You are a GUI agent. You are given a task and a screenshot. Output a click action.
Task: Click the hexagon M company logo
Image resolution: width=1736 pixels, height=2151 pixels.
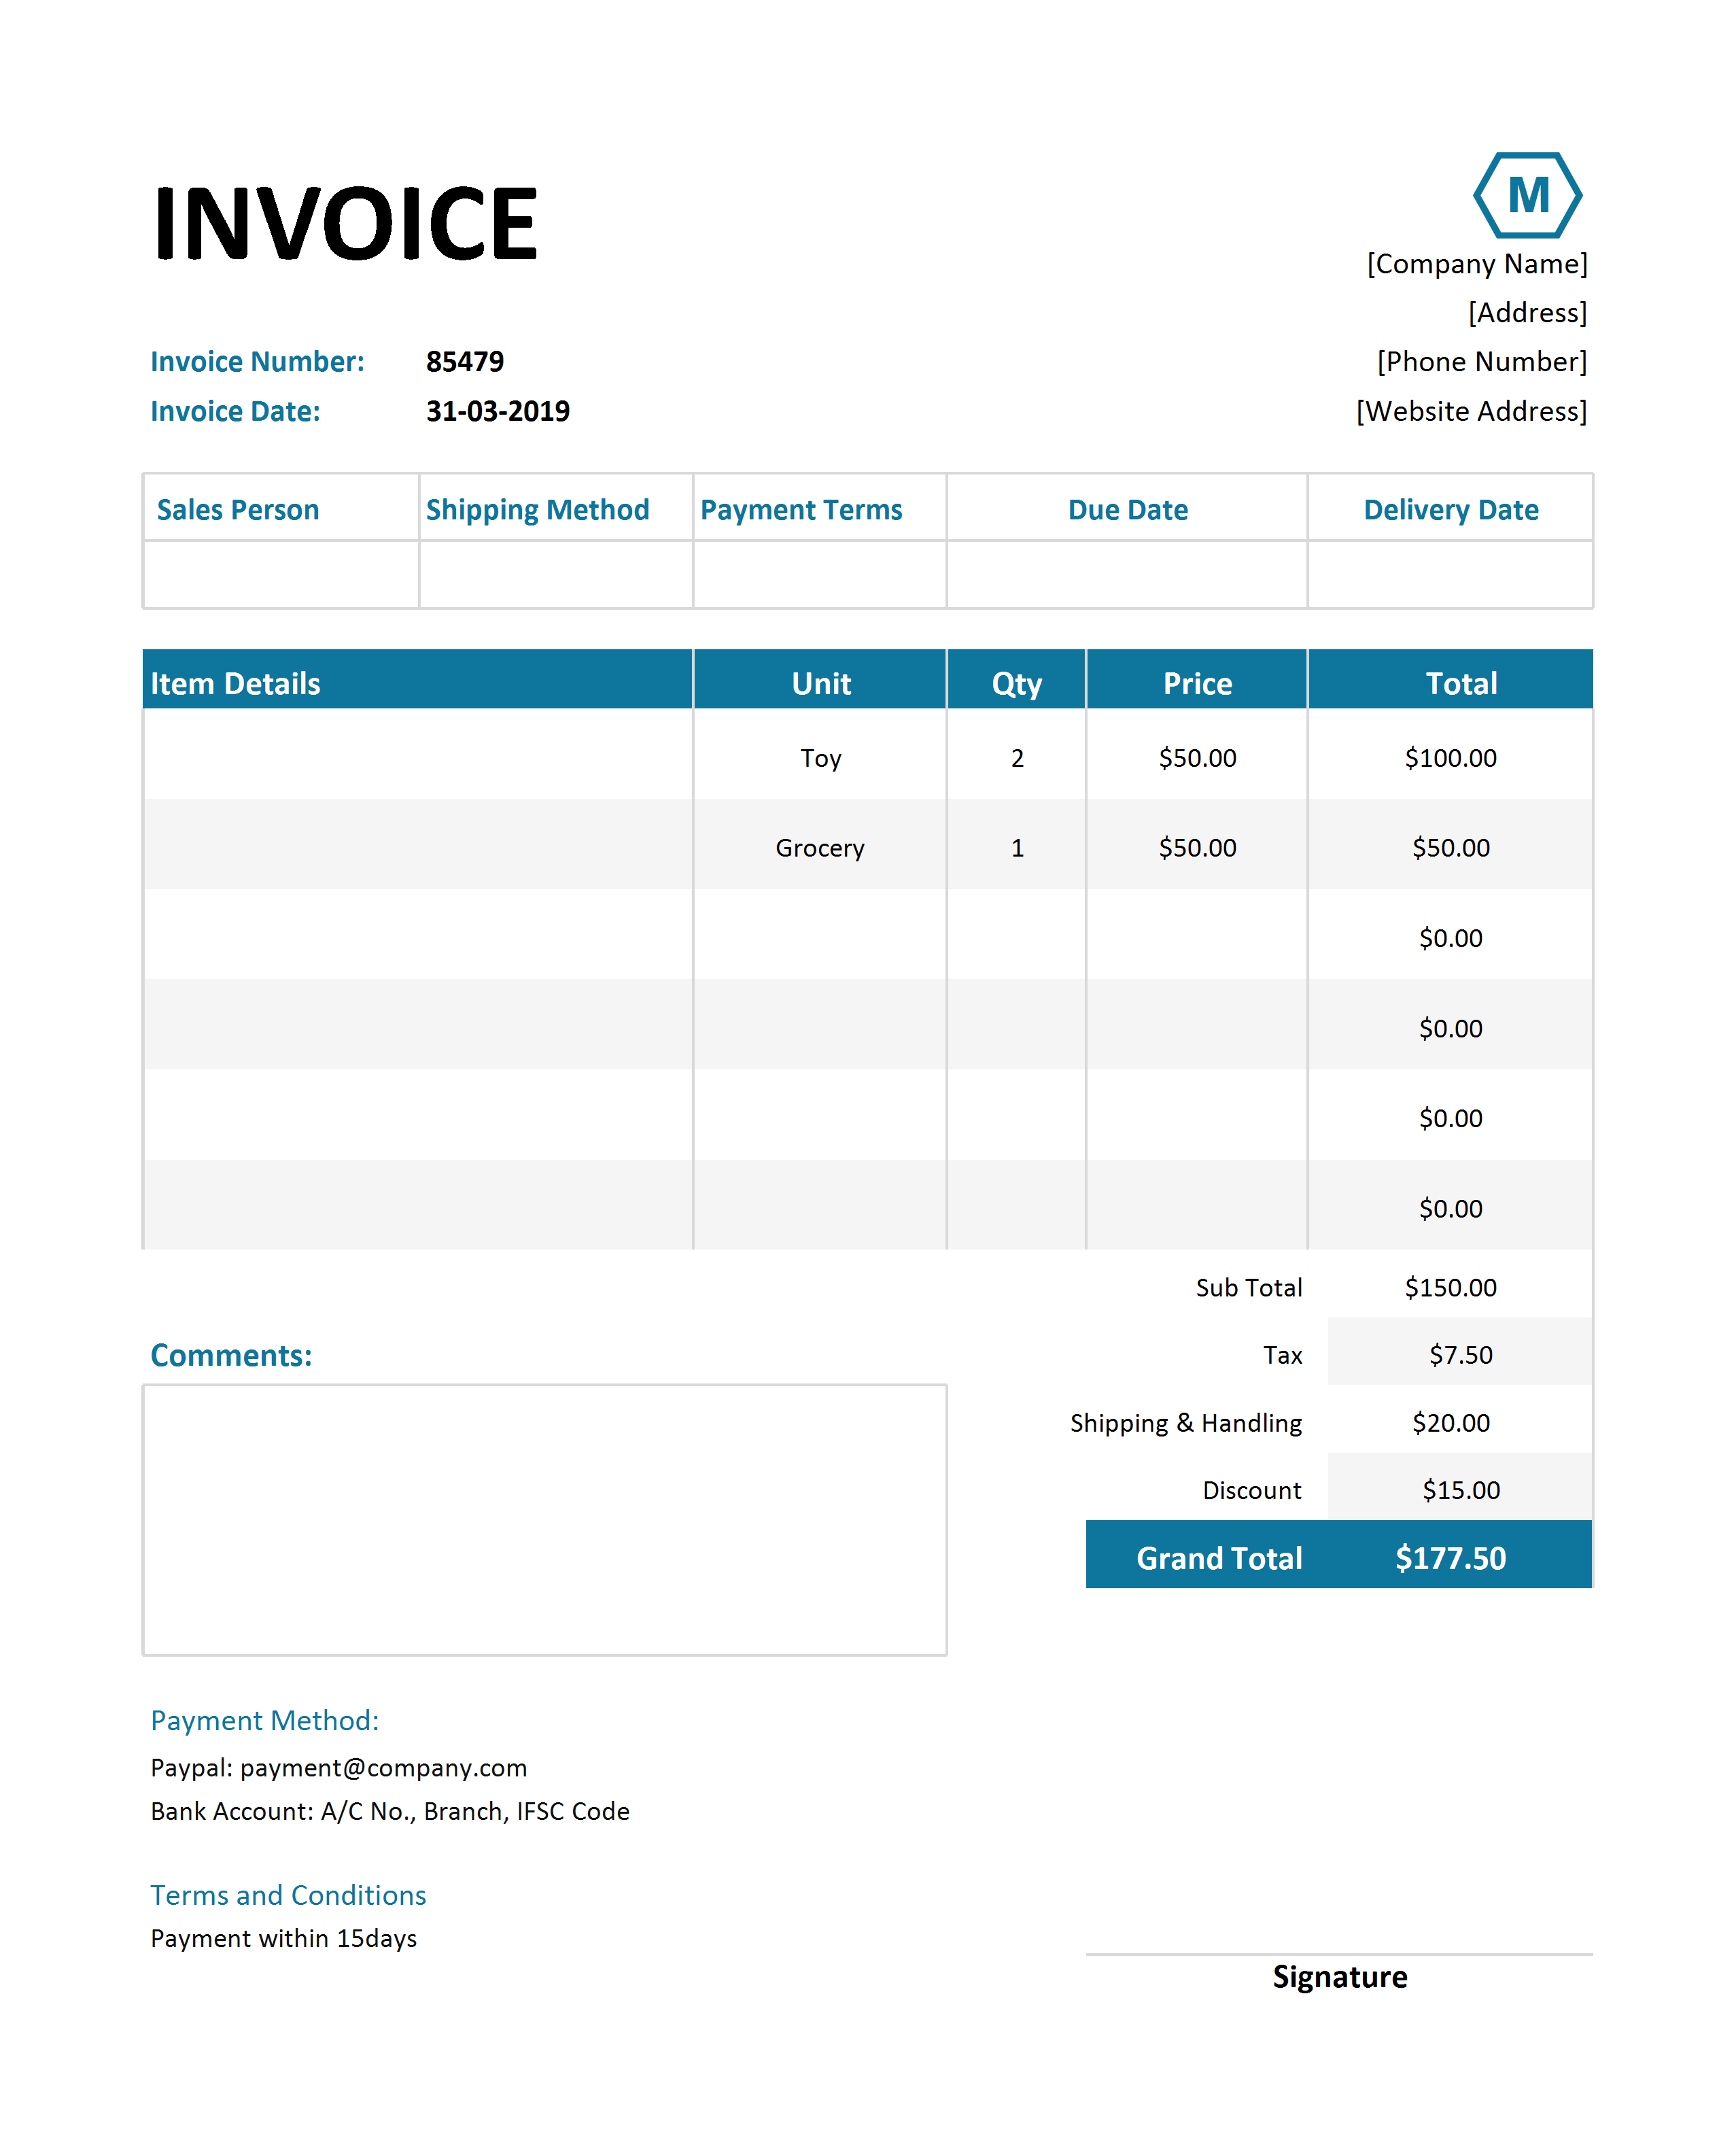pos(1527,195)
